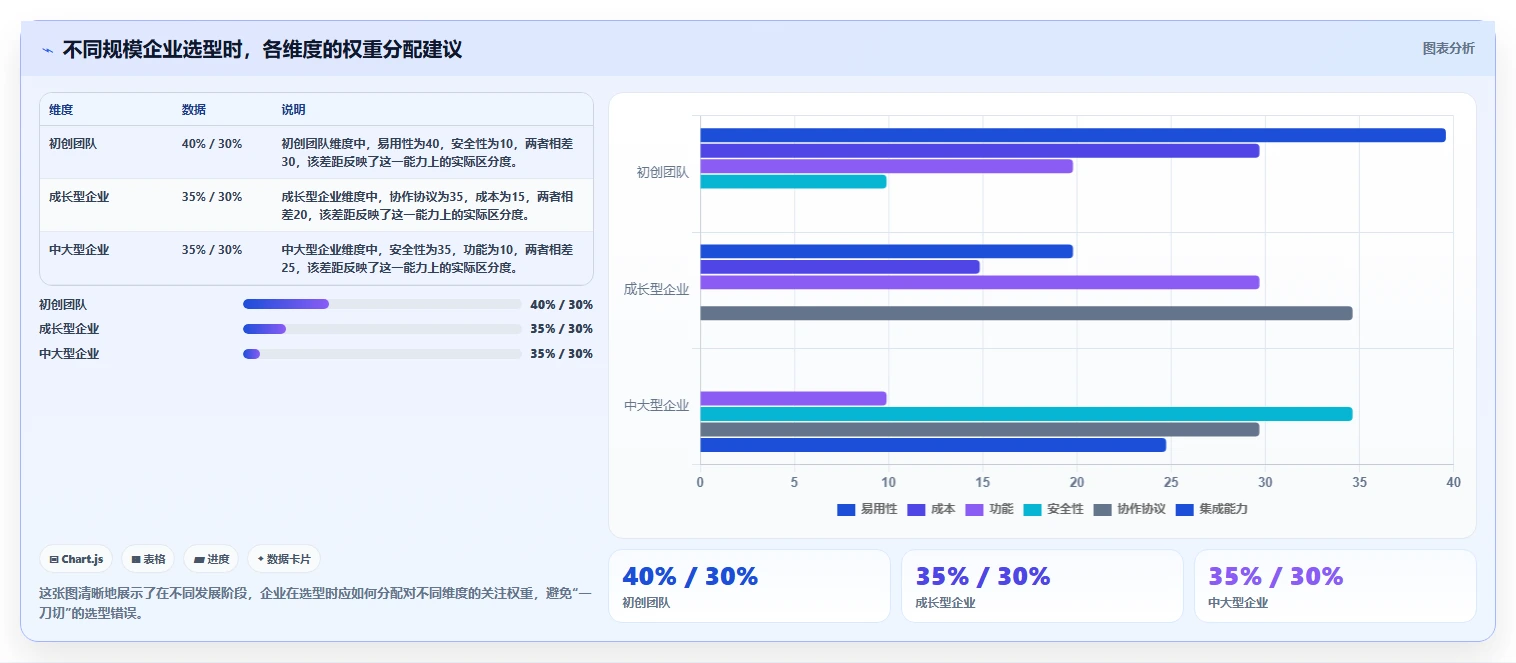The height and width of the screenshot is (663, 1516).
Task: Toggle the 协作协议 legend item
Action: pos(1129,509)
